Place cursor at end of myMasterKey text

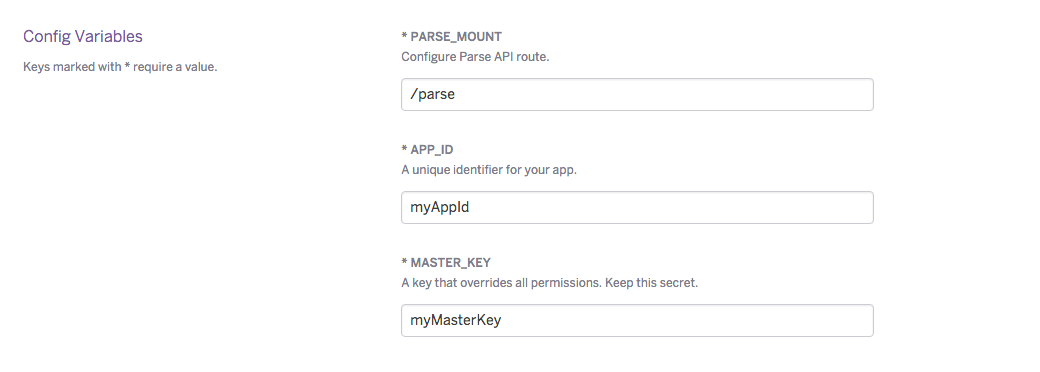pos(503,320)
